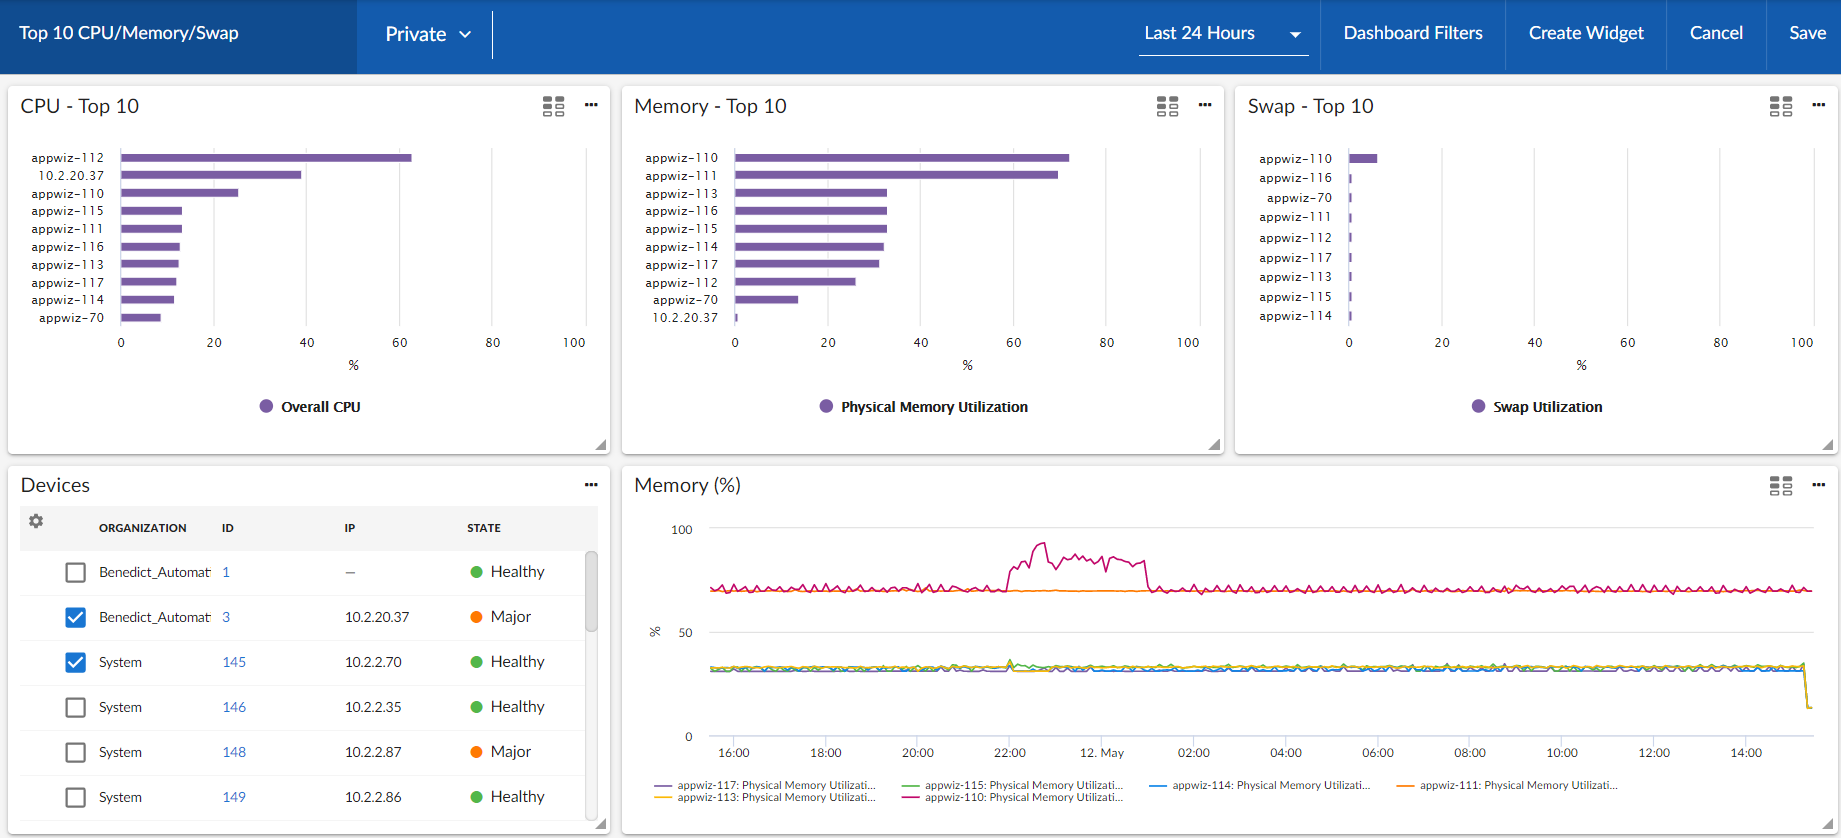1841x838 pixels.
Task: Open Devices table column settings gear
Action: coord(36,521)
